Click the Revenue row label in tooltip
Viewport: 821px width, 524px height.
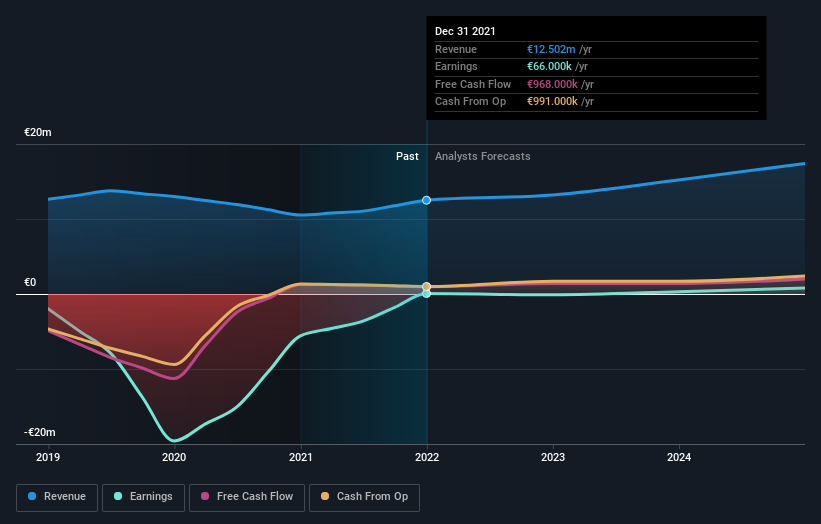pyautogui.click(x=456, y=49)
